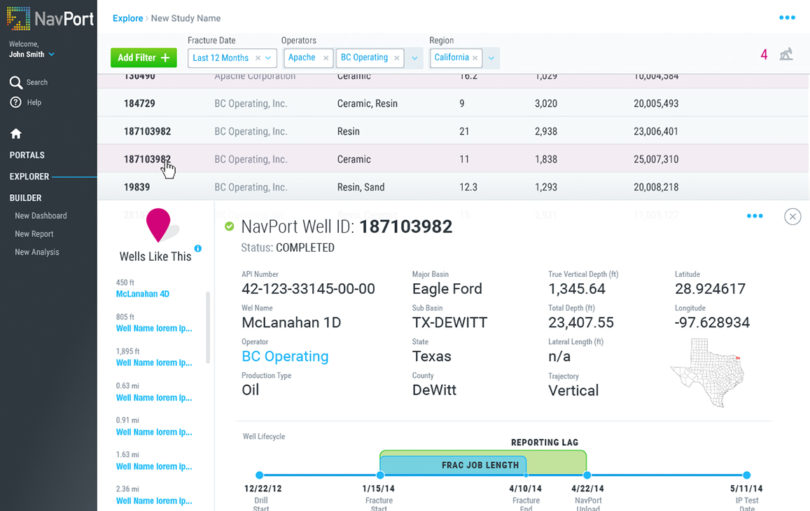Screen dimensions: 810x511
Task: Click the Texas map thumbnail
Action: point(708,372)
